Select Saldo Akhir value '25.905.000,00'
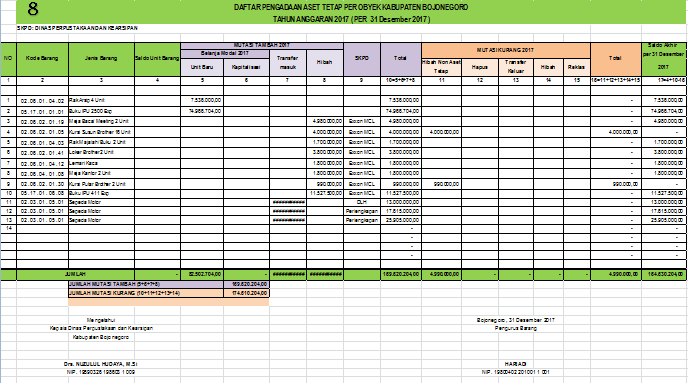The width and height of the screenshot is (688, 383). [663, 220]
